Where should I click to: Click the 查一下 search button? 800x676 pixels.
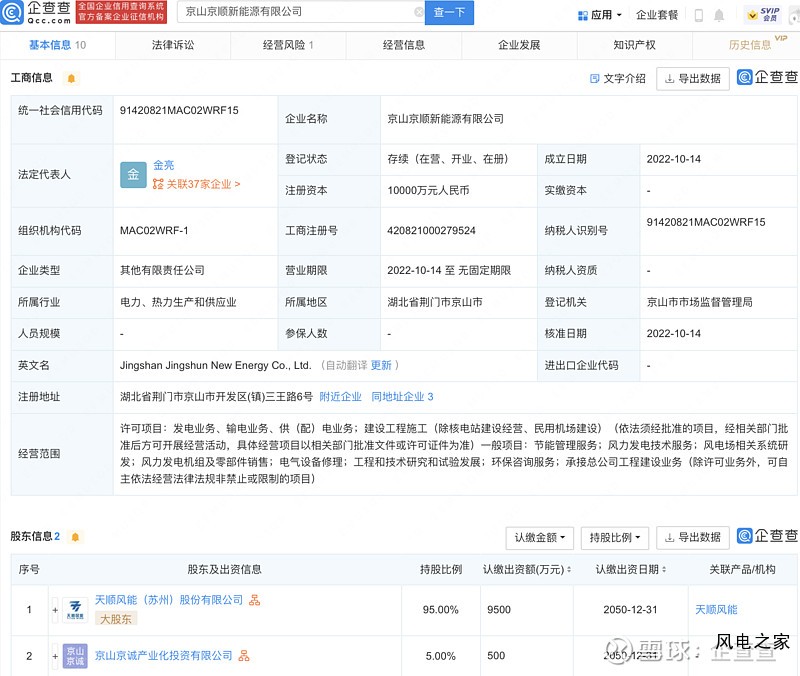coord(449,12)
